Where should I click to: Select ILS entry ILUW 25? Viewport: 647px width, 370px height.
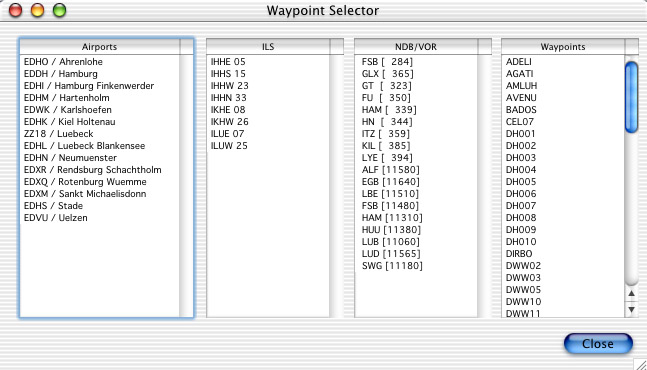click(x=229, y=146)
